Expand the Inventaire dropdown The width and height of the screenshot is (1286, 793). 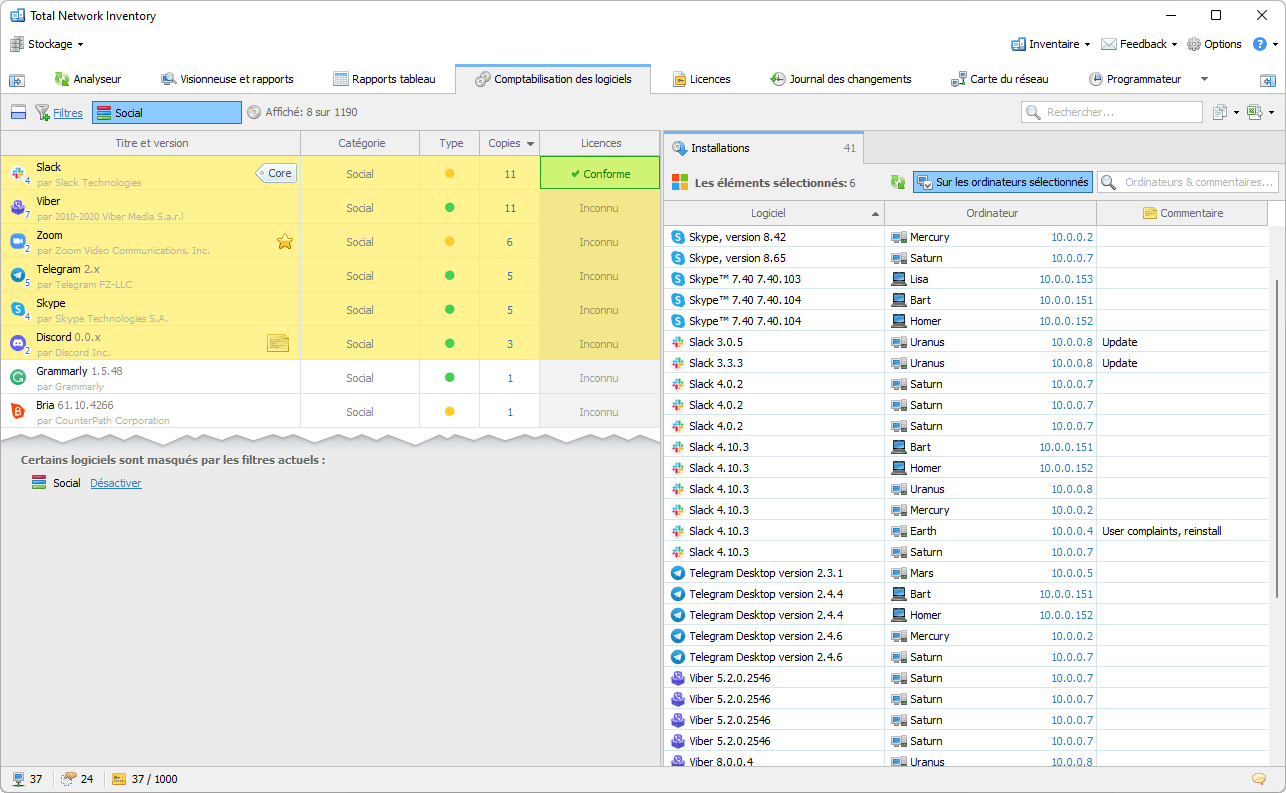(x=1050, y=44)
